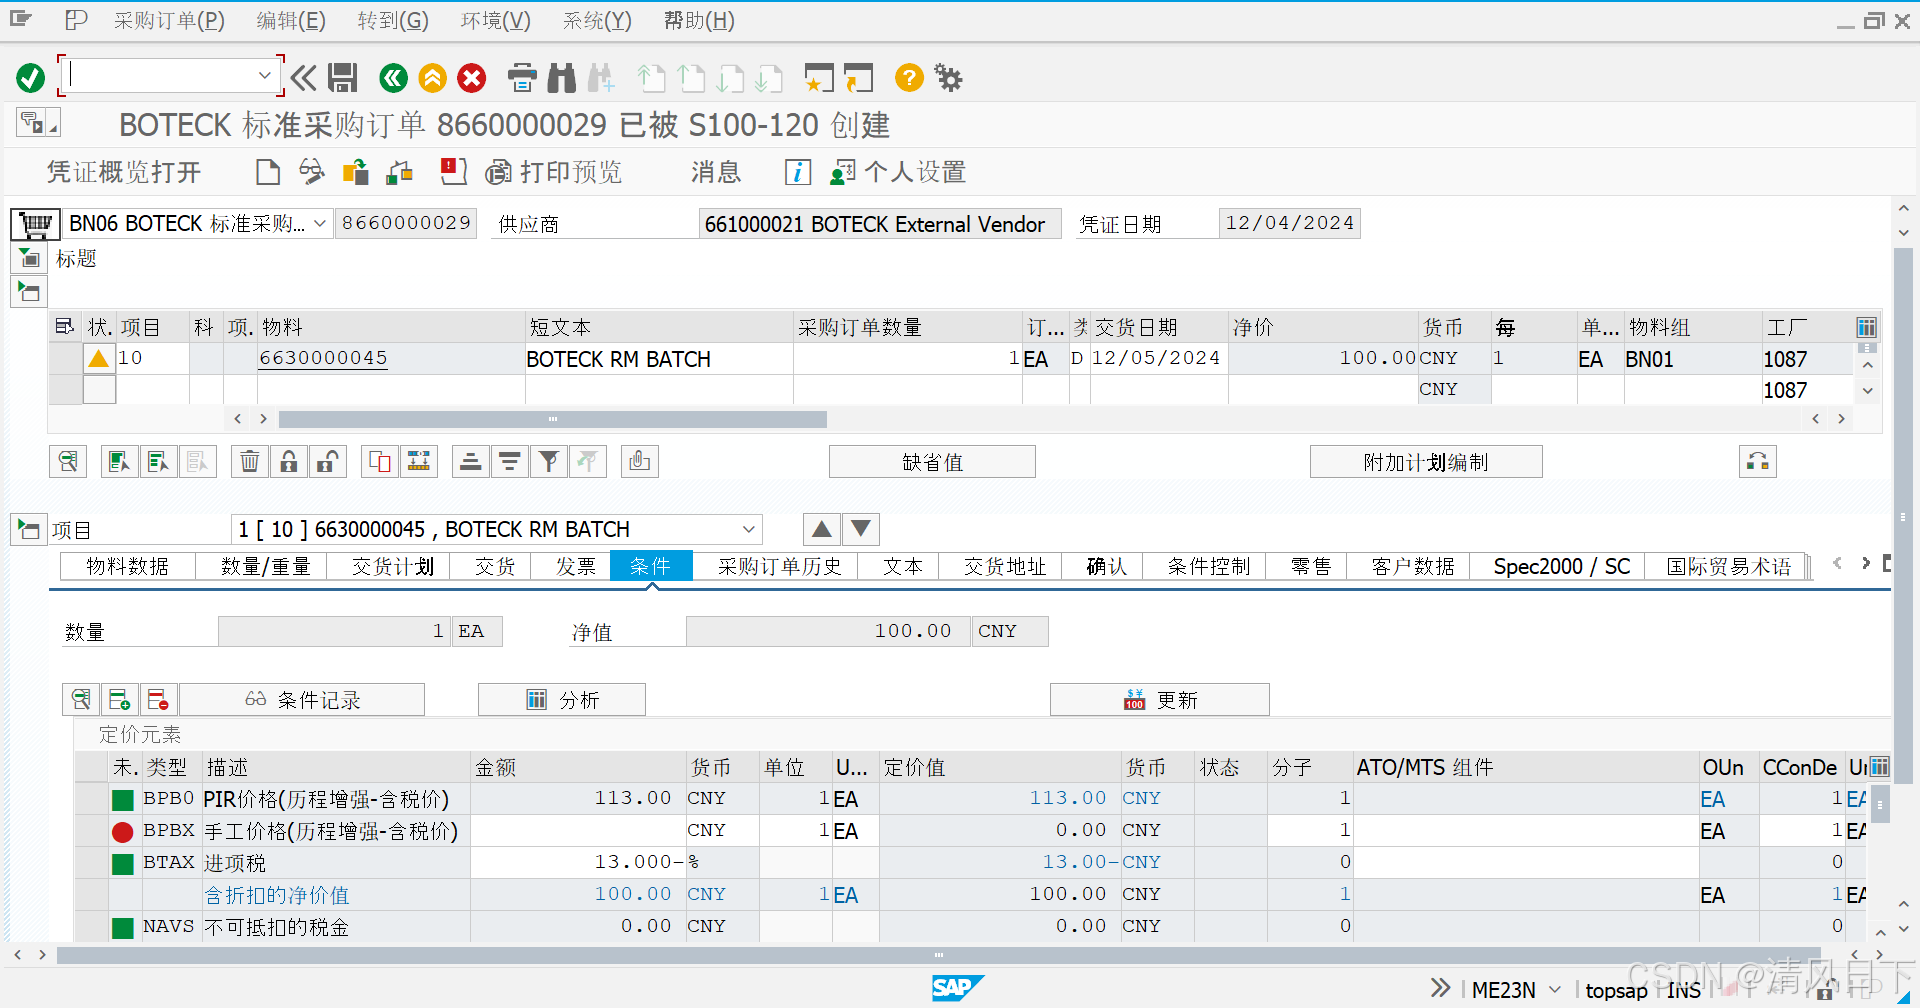Click the Find binoculars icon
Image resolution: width=1920 pixels, height=1008 pixels.
click(x=562, y=78)
